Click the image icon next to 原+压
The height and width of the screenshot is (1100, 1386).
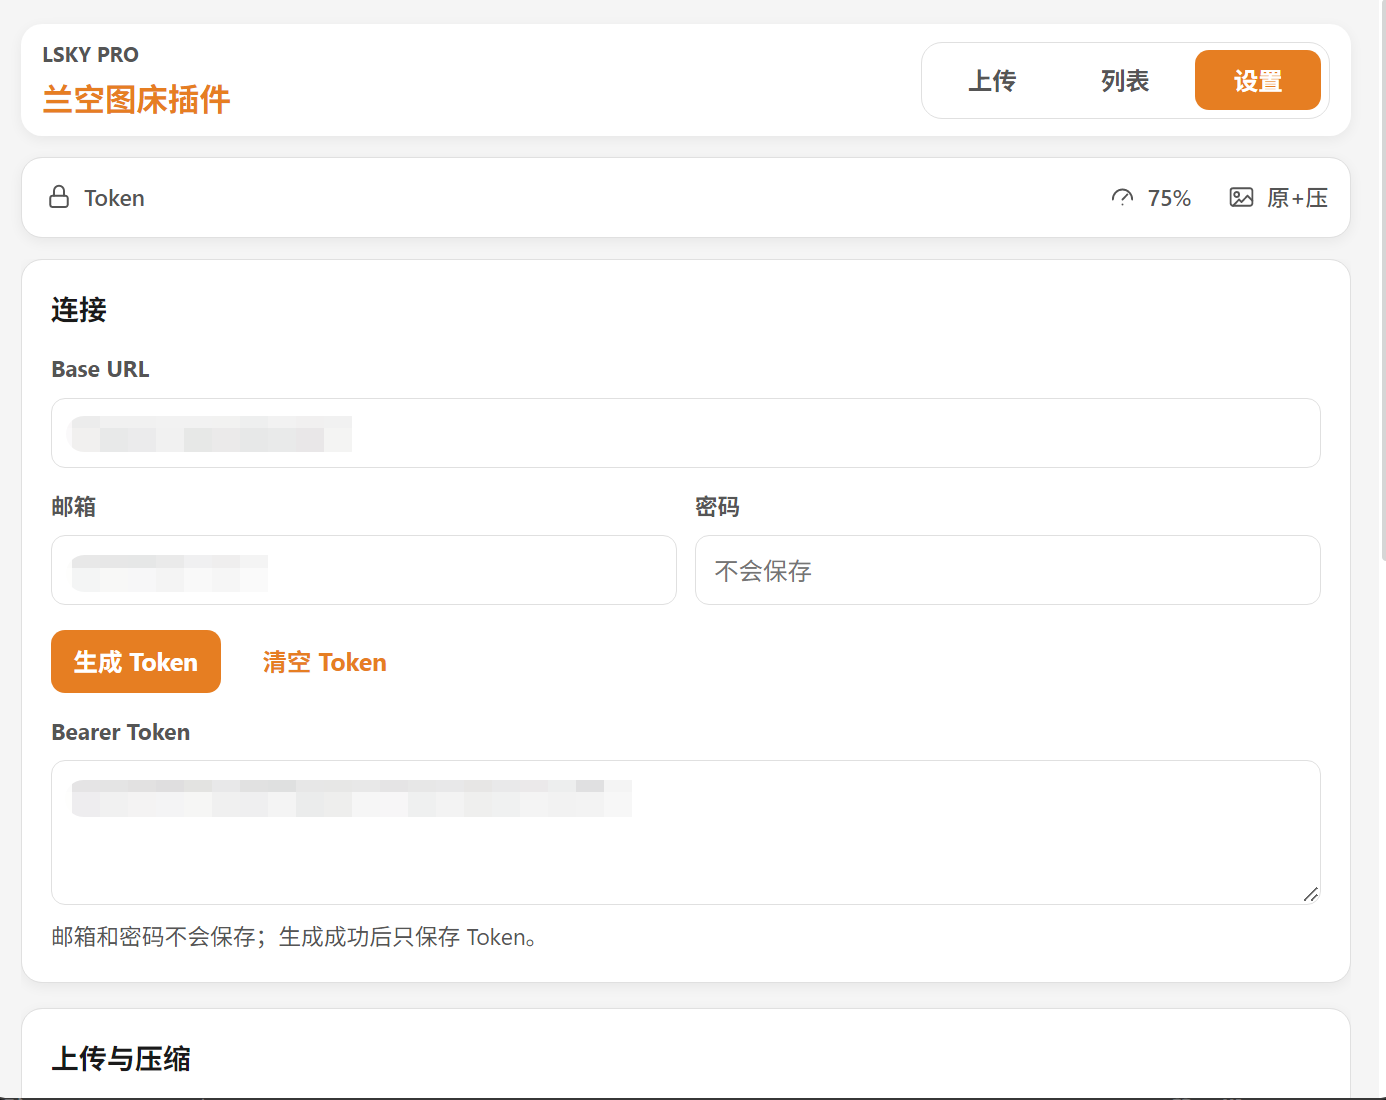click(x=1241, y=197)
